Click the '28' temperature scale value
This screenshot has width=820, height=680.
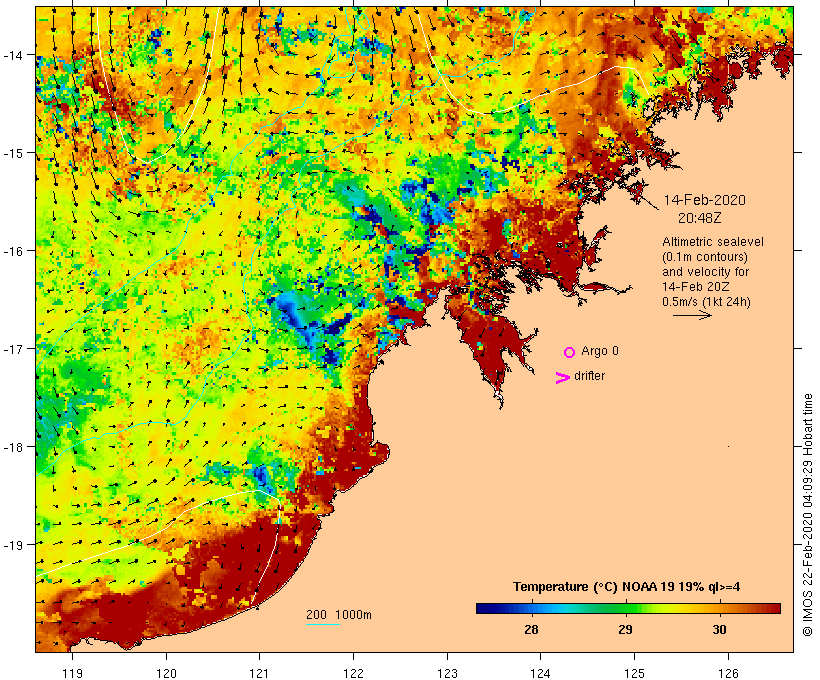point(531,629)
